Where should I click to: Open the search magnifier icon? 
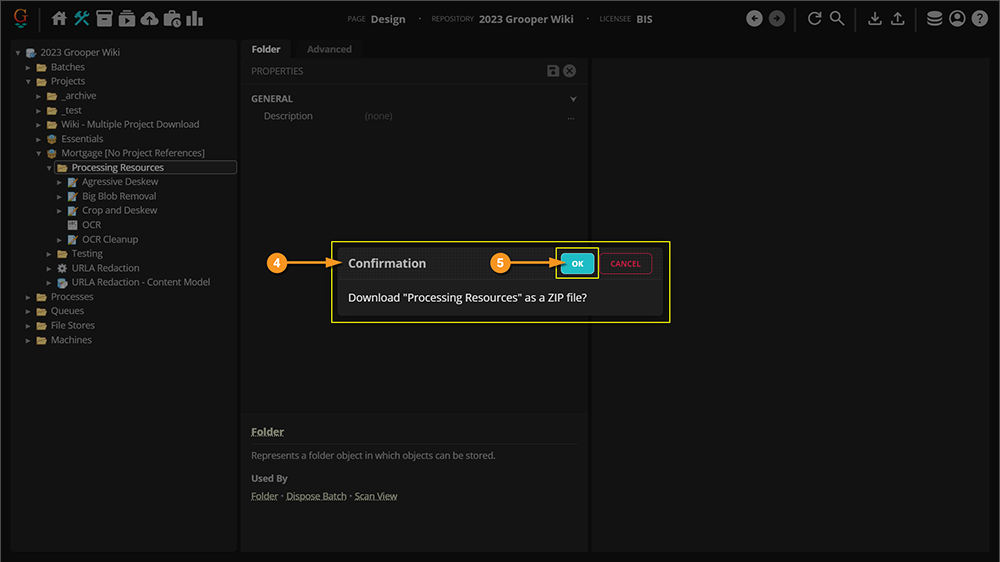(x=837, y=18)
